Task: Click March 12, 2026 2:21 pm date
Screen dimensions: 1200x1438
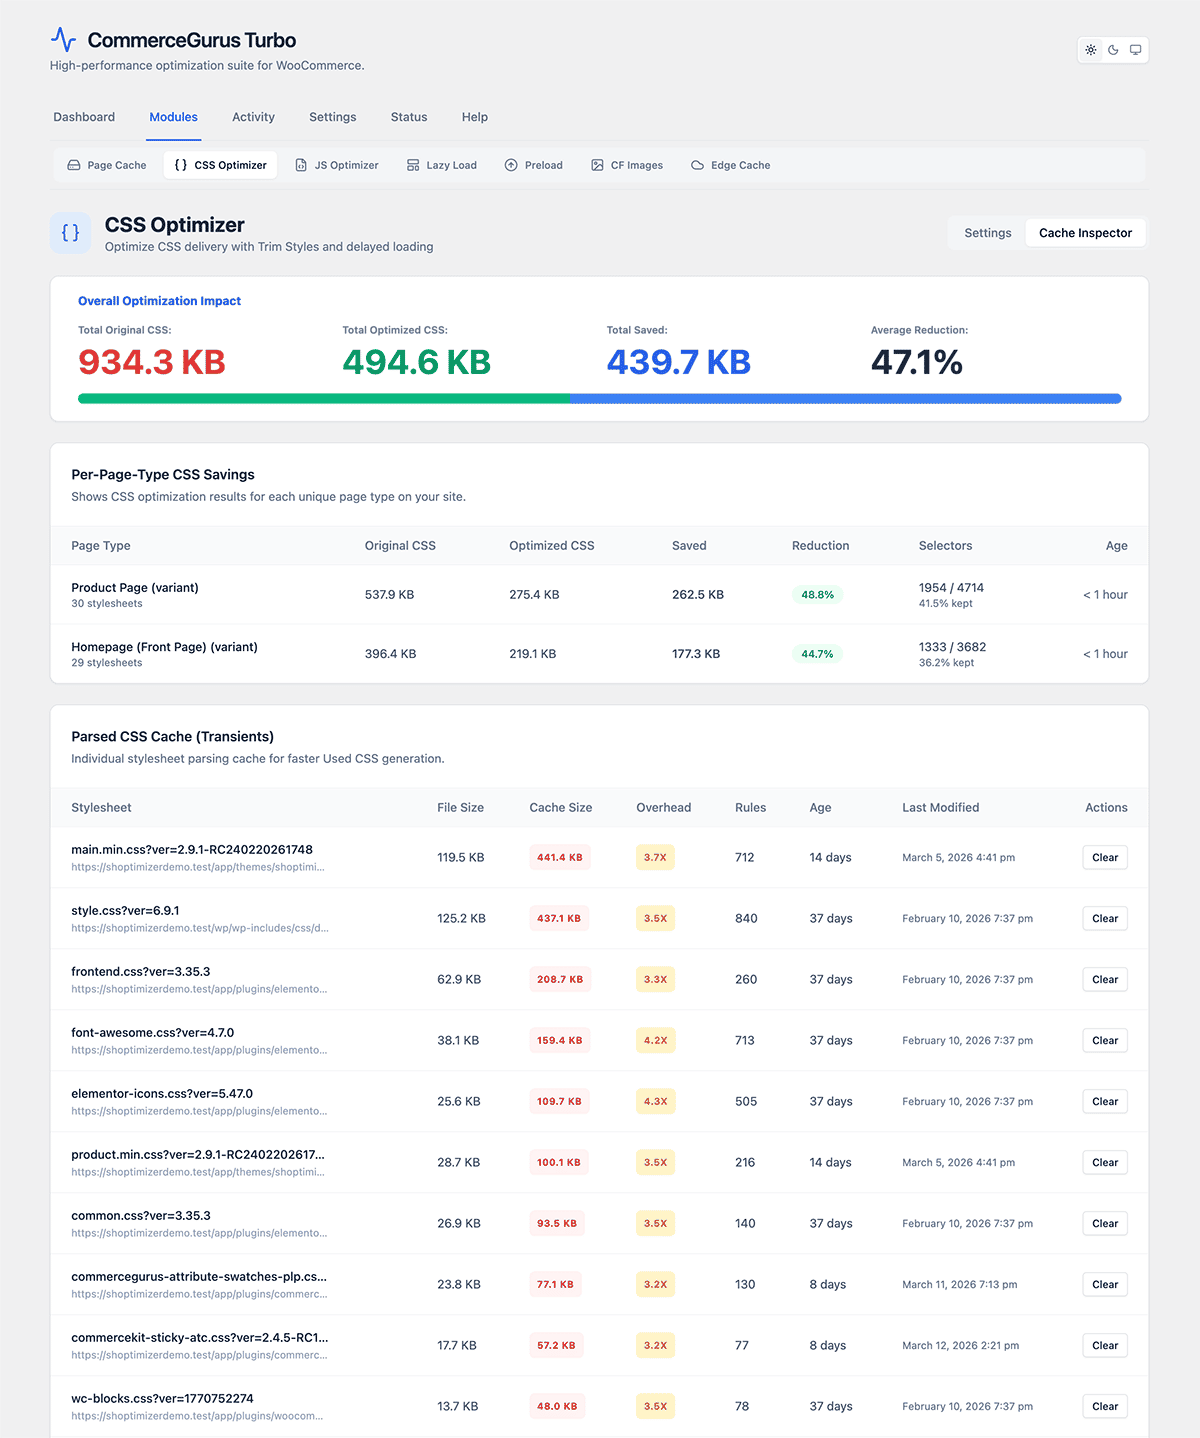Action: [x=961, y=1346]
